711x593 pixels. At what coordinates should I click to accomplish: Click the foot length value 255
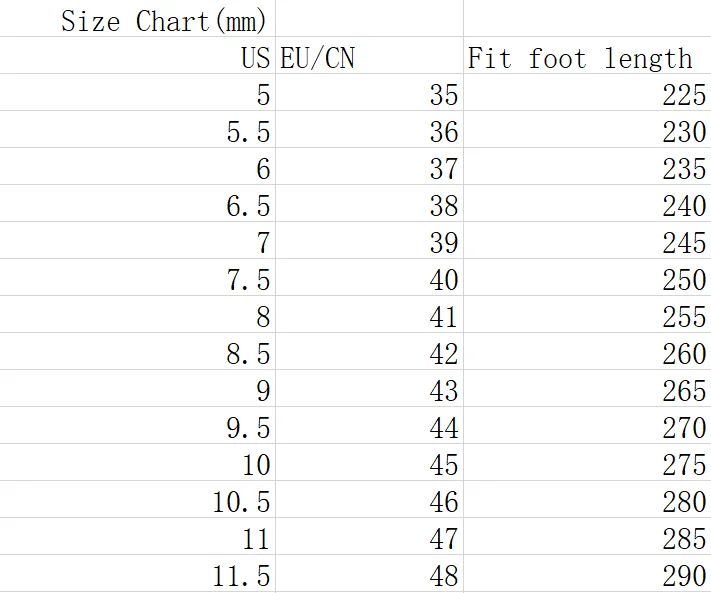(x=684, y=317)
